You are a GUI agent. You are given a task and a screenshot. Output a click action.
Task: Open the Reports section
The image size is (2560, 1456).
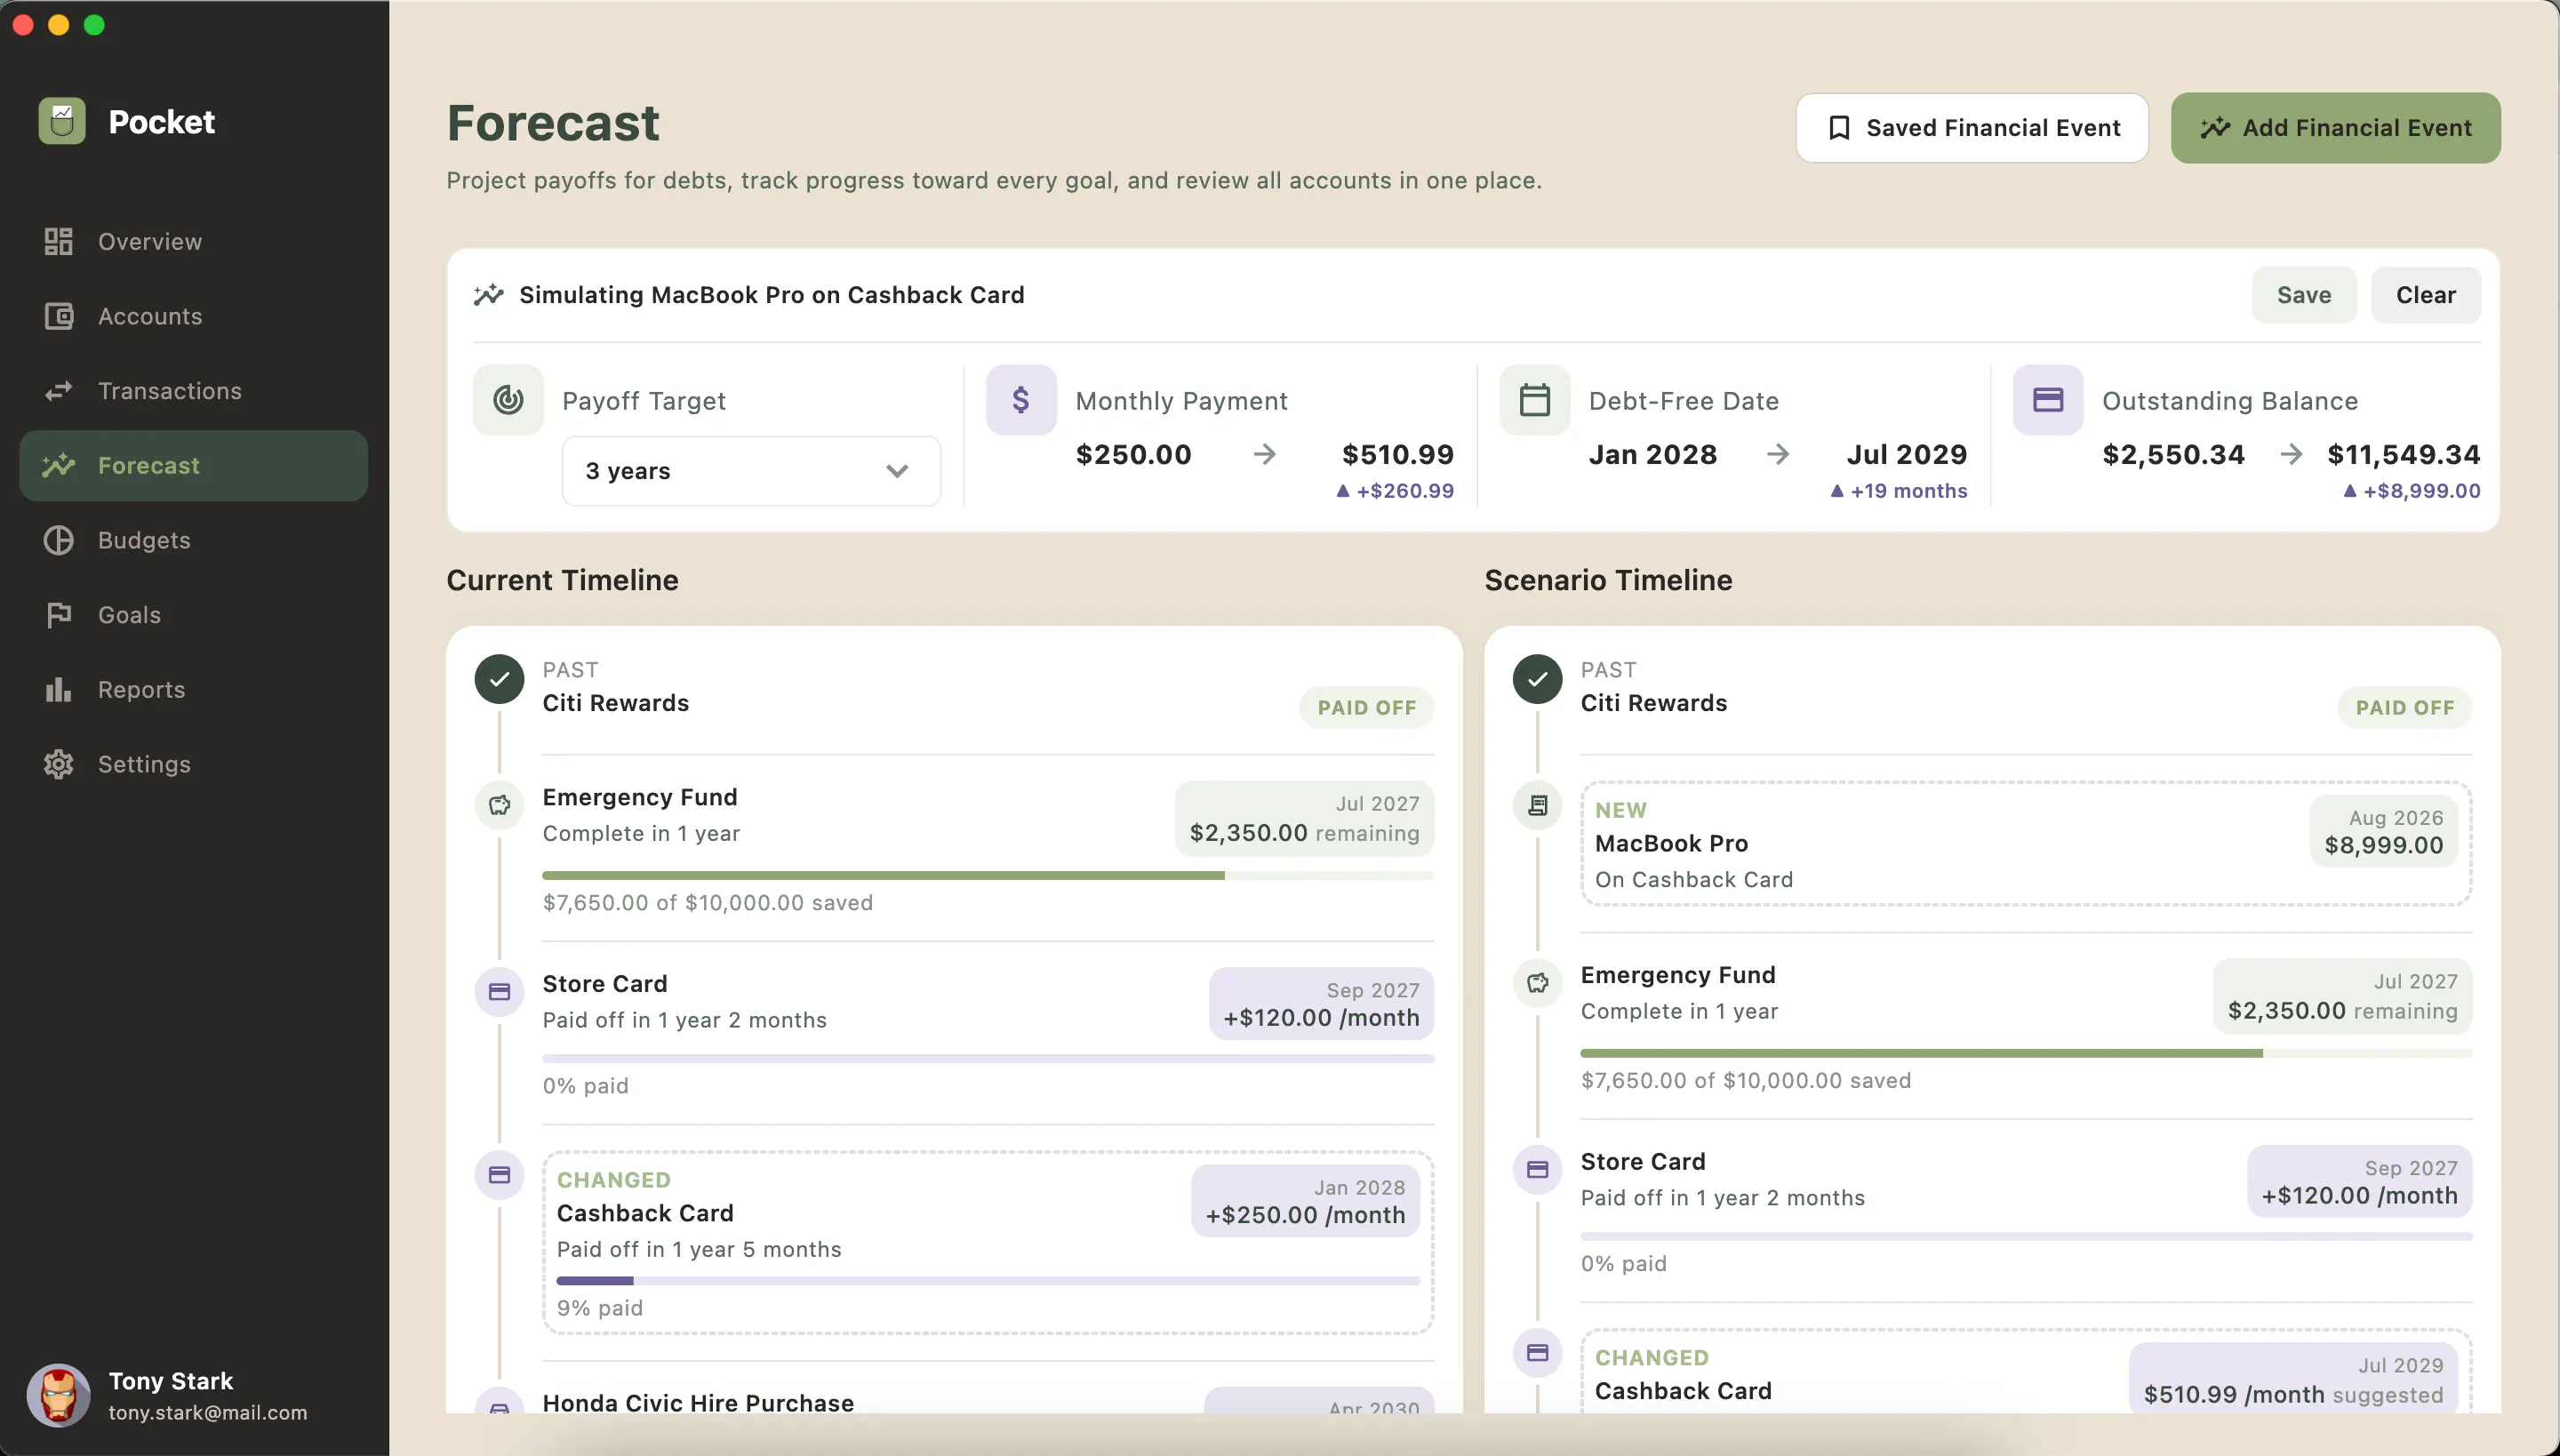[x=194, y=689]
